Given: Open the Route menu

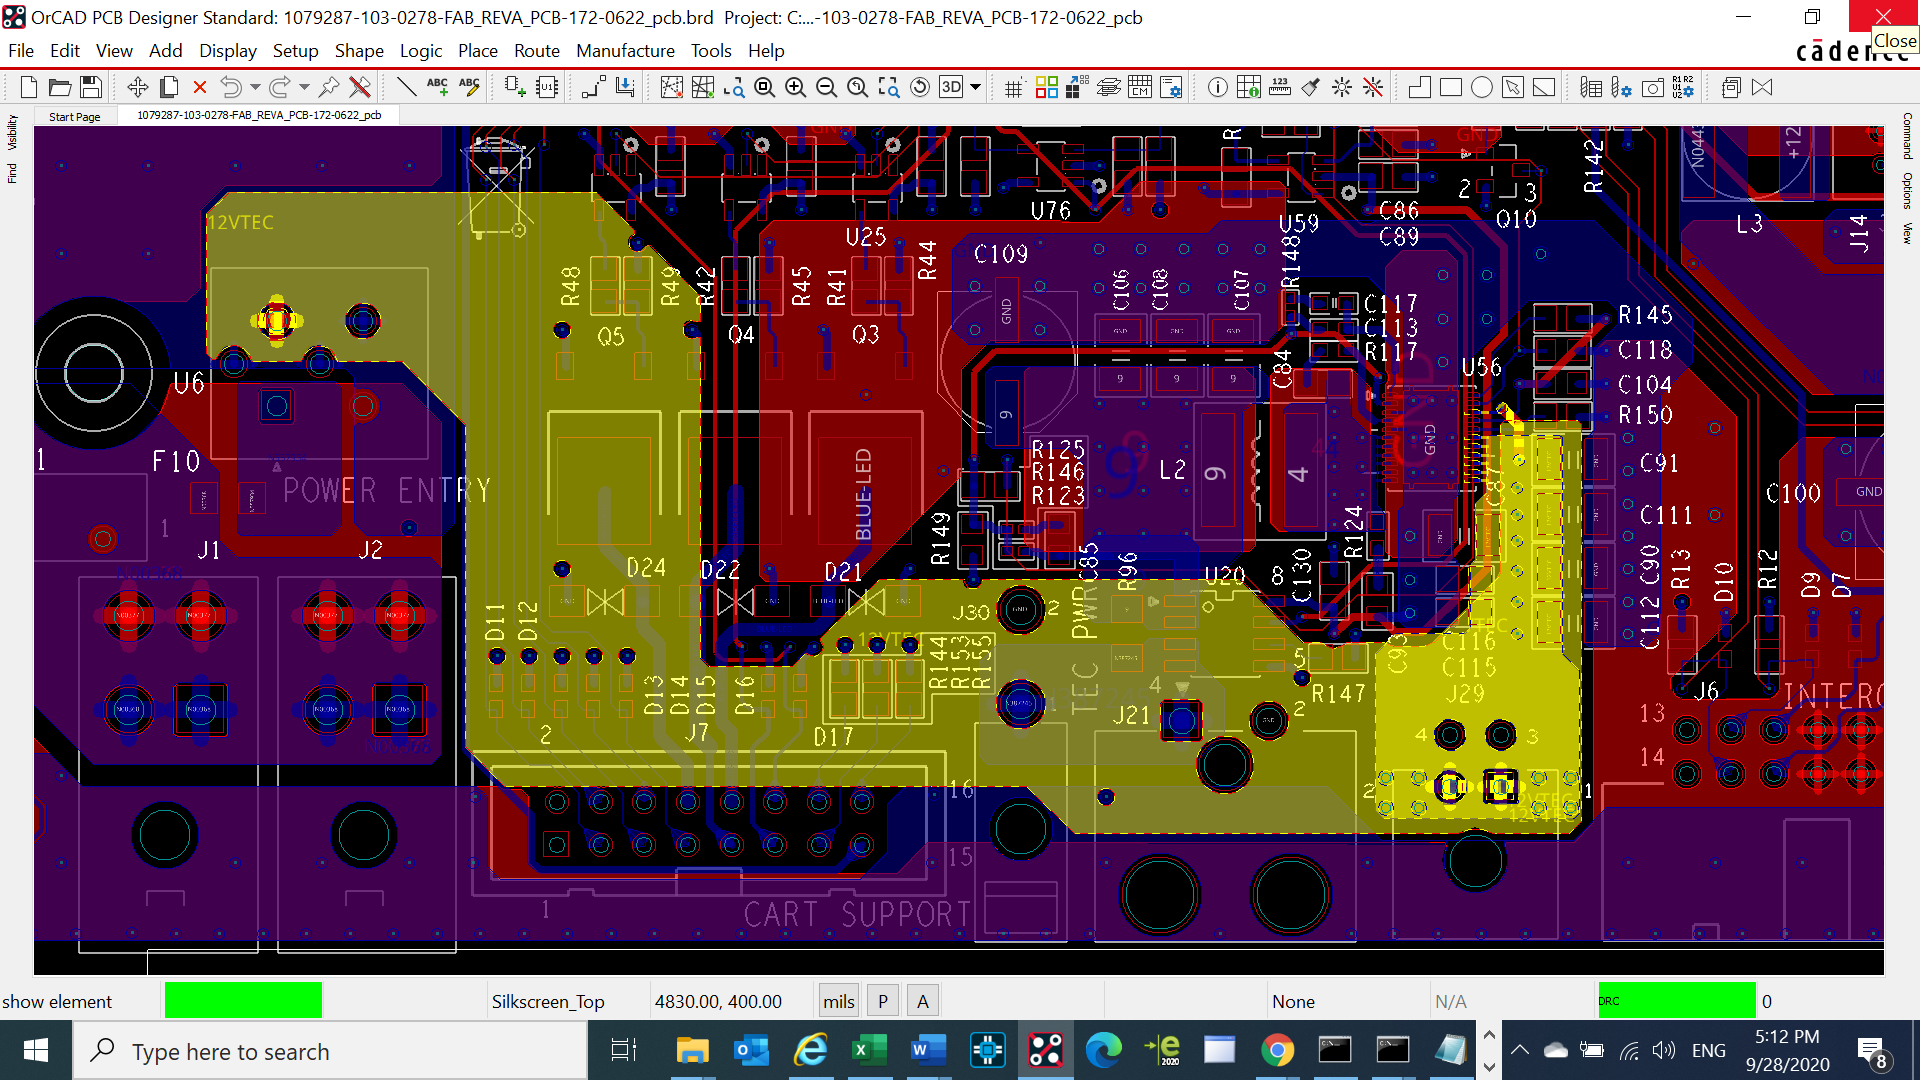Looking at the screenshot, I should pyautogui.click(x=537, y=51).
